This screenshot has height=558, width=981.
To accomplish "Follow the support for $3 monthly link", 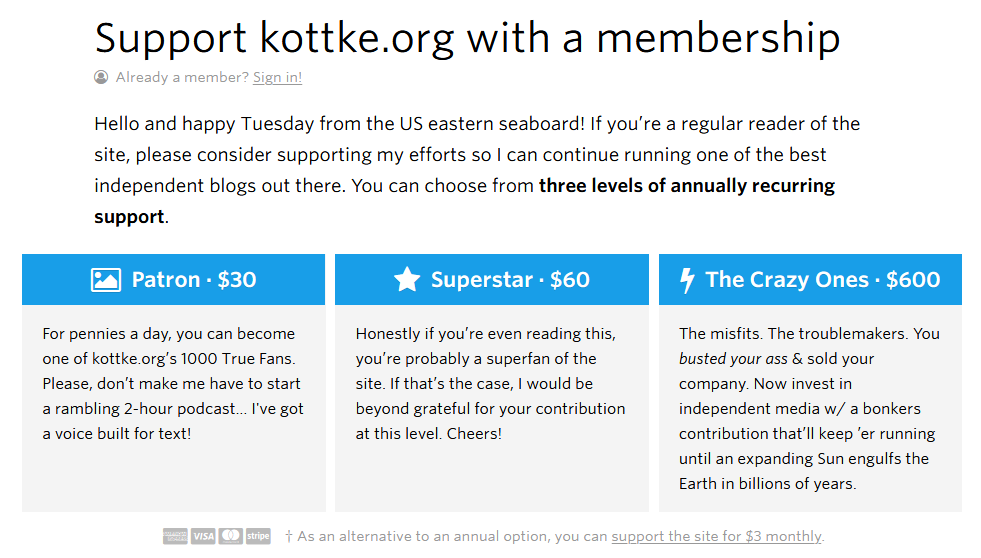I will click(x=716, y=536).
